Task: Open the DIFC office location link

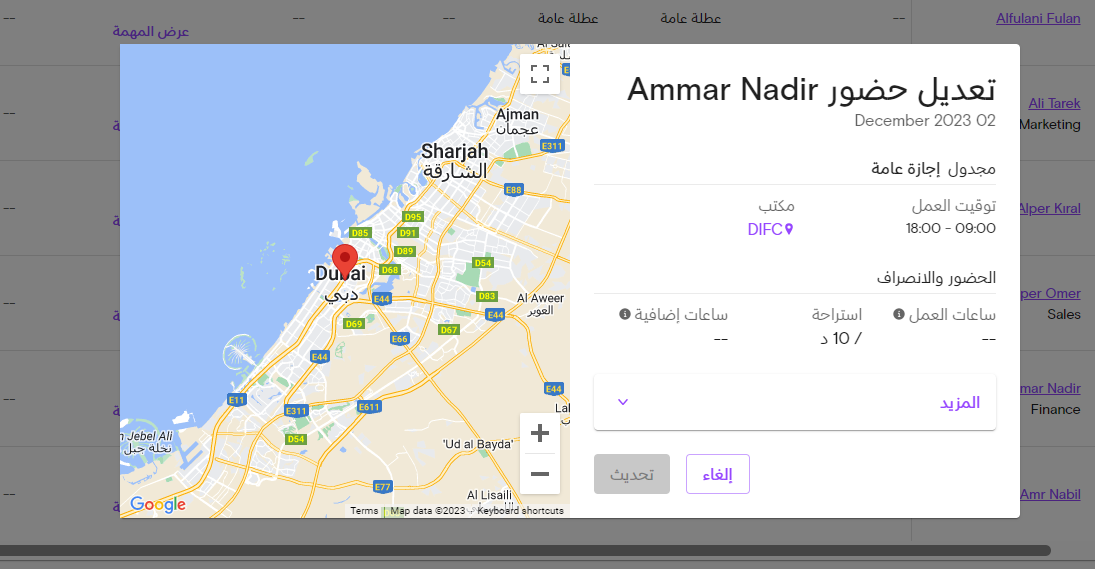Action: 770,229
